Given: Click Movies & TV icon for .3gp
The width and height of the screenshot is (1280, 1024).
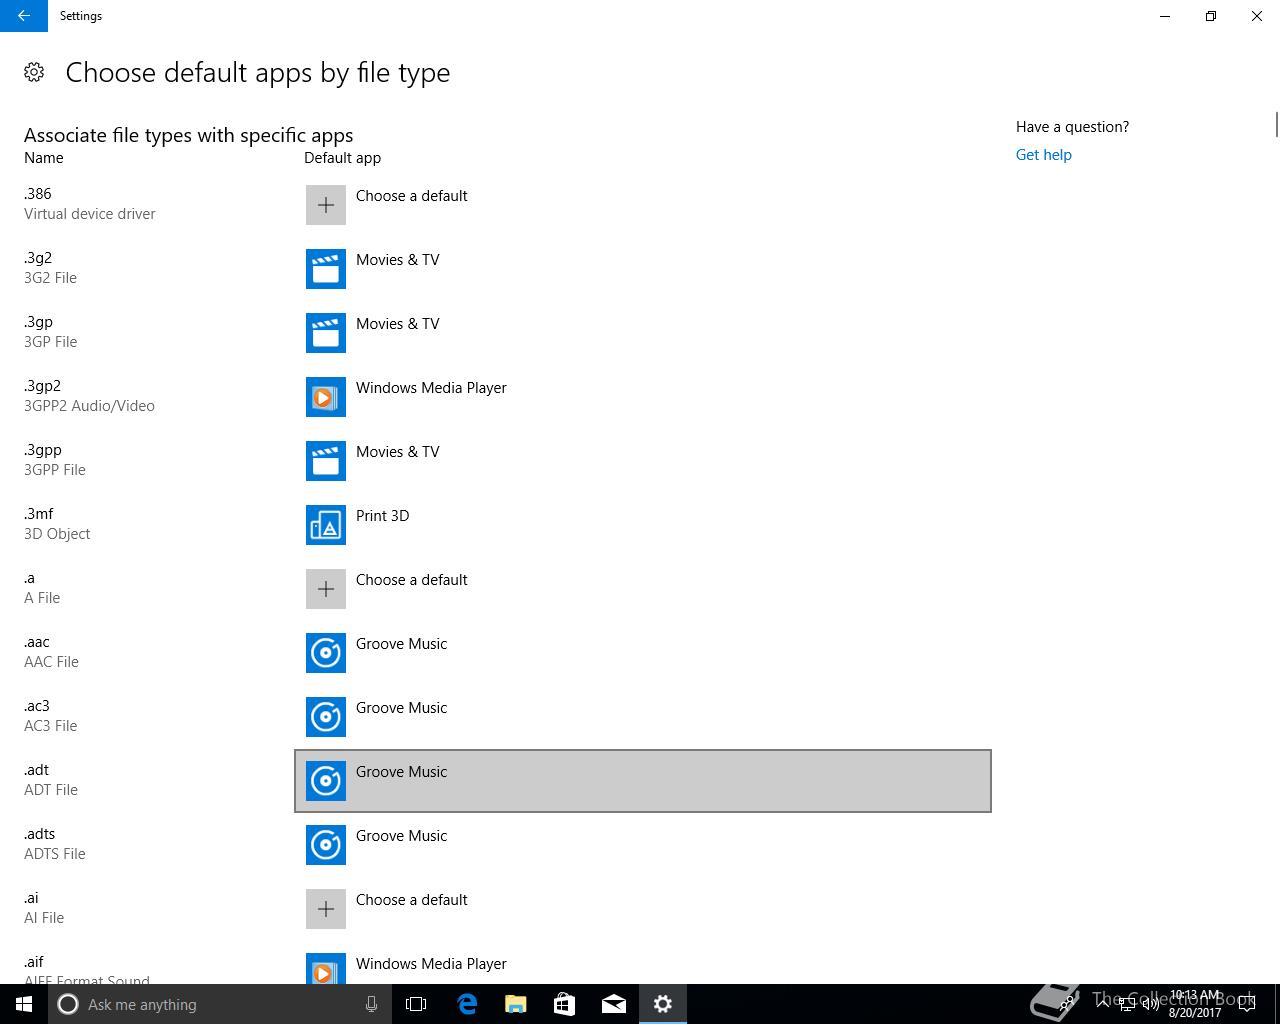Looking at the screenshot, I should [326, 333].
